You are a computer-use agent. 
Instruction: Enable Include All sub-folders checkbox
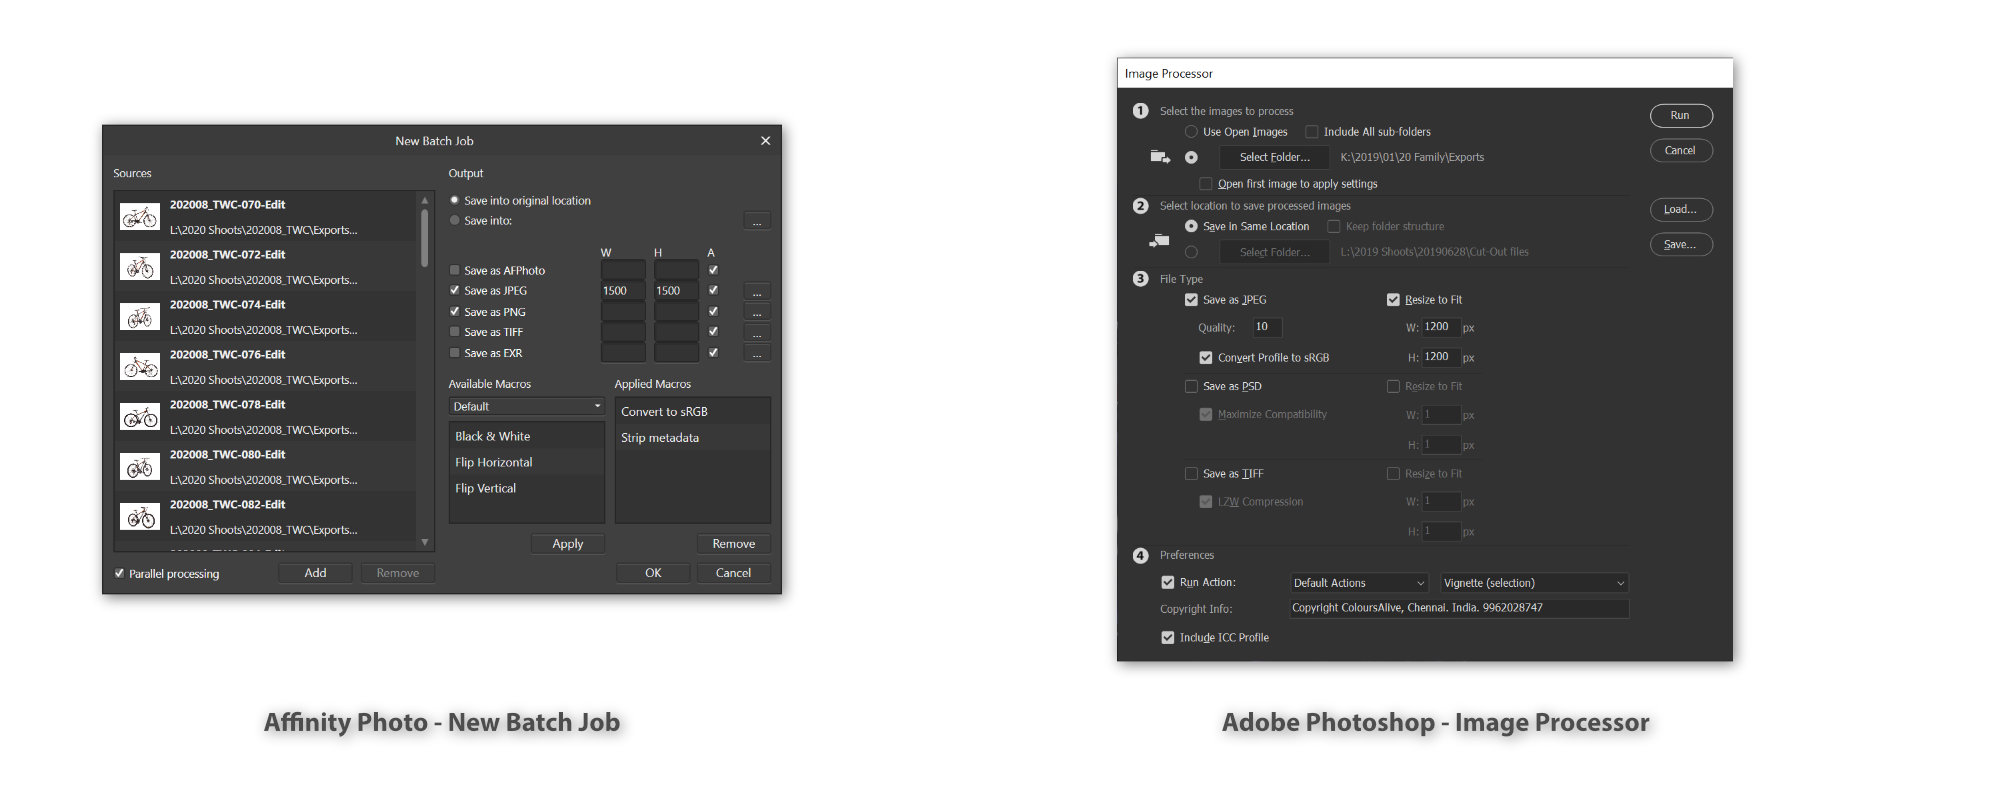tap(1312, 132)
